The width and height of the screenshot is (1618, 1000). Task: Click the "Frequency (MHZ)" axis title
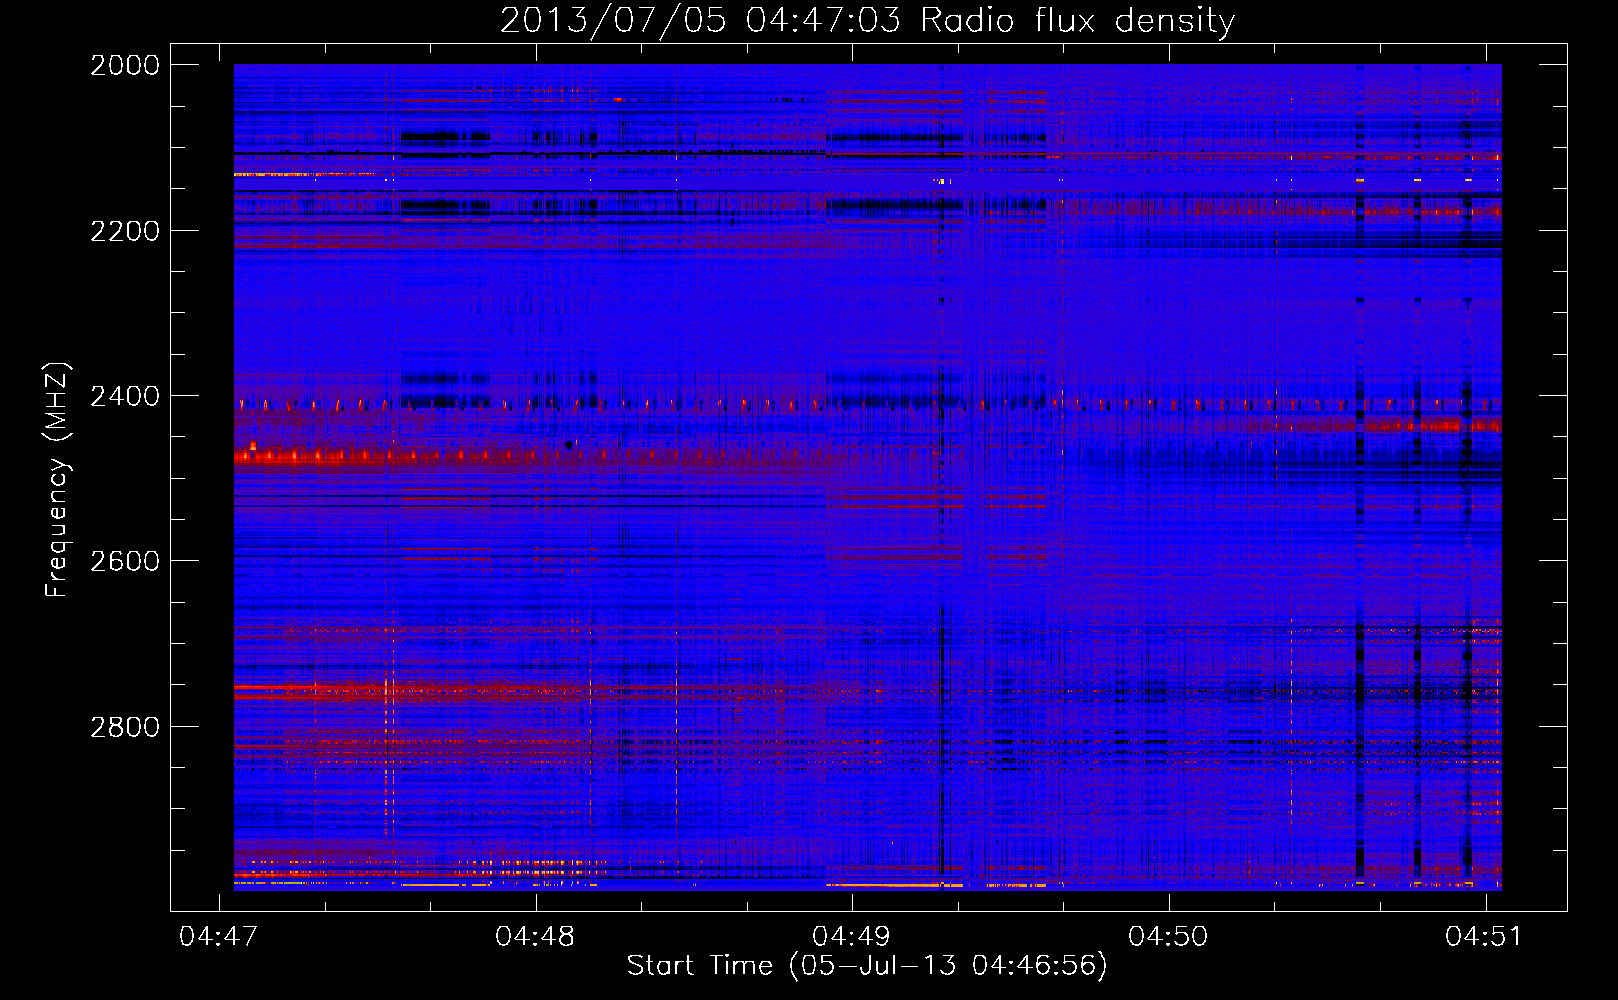coord(58,480)
